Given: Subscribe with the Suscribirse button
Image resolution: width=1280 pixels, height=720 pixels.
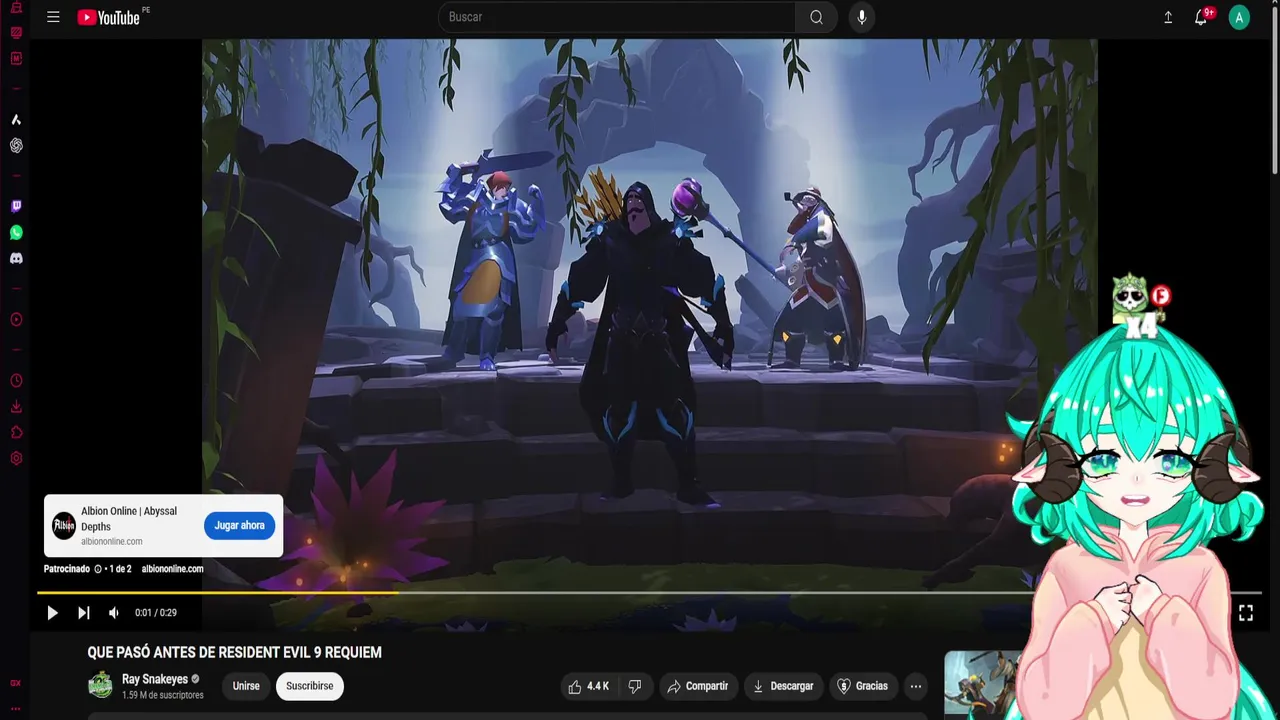Looking at the screenshot, I should tap(310, 686).
